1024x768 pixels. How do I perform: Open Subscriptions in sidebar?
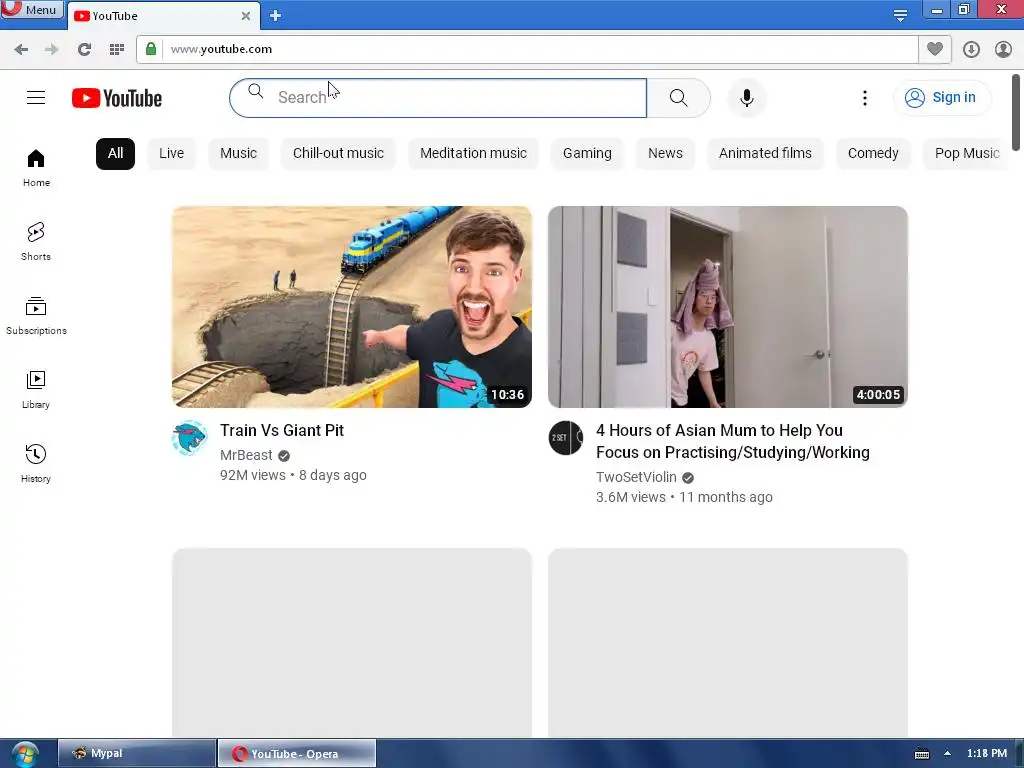[36, 315]
